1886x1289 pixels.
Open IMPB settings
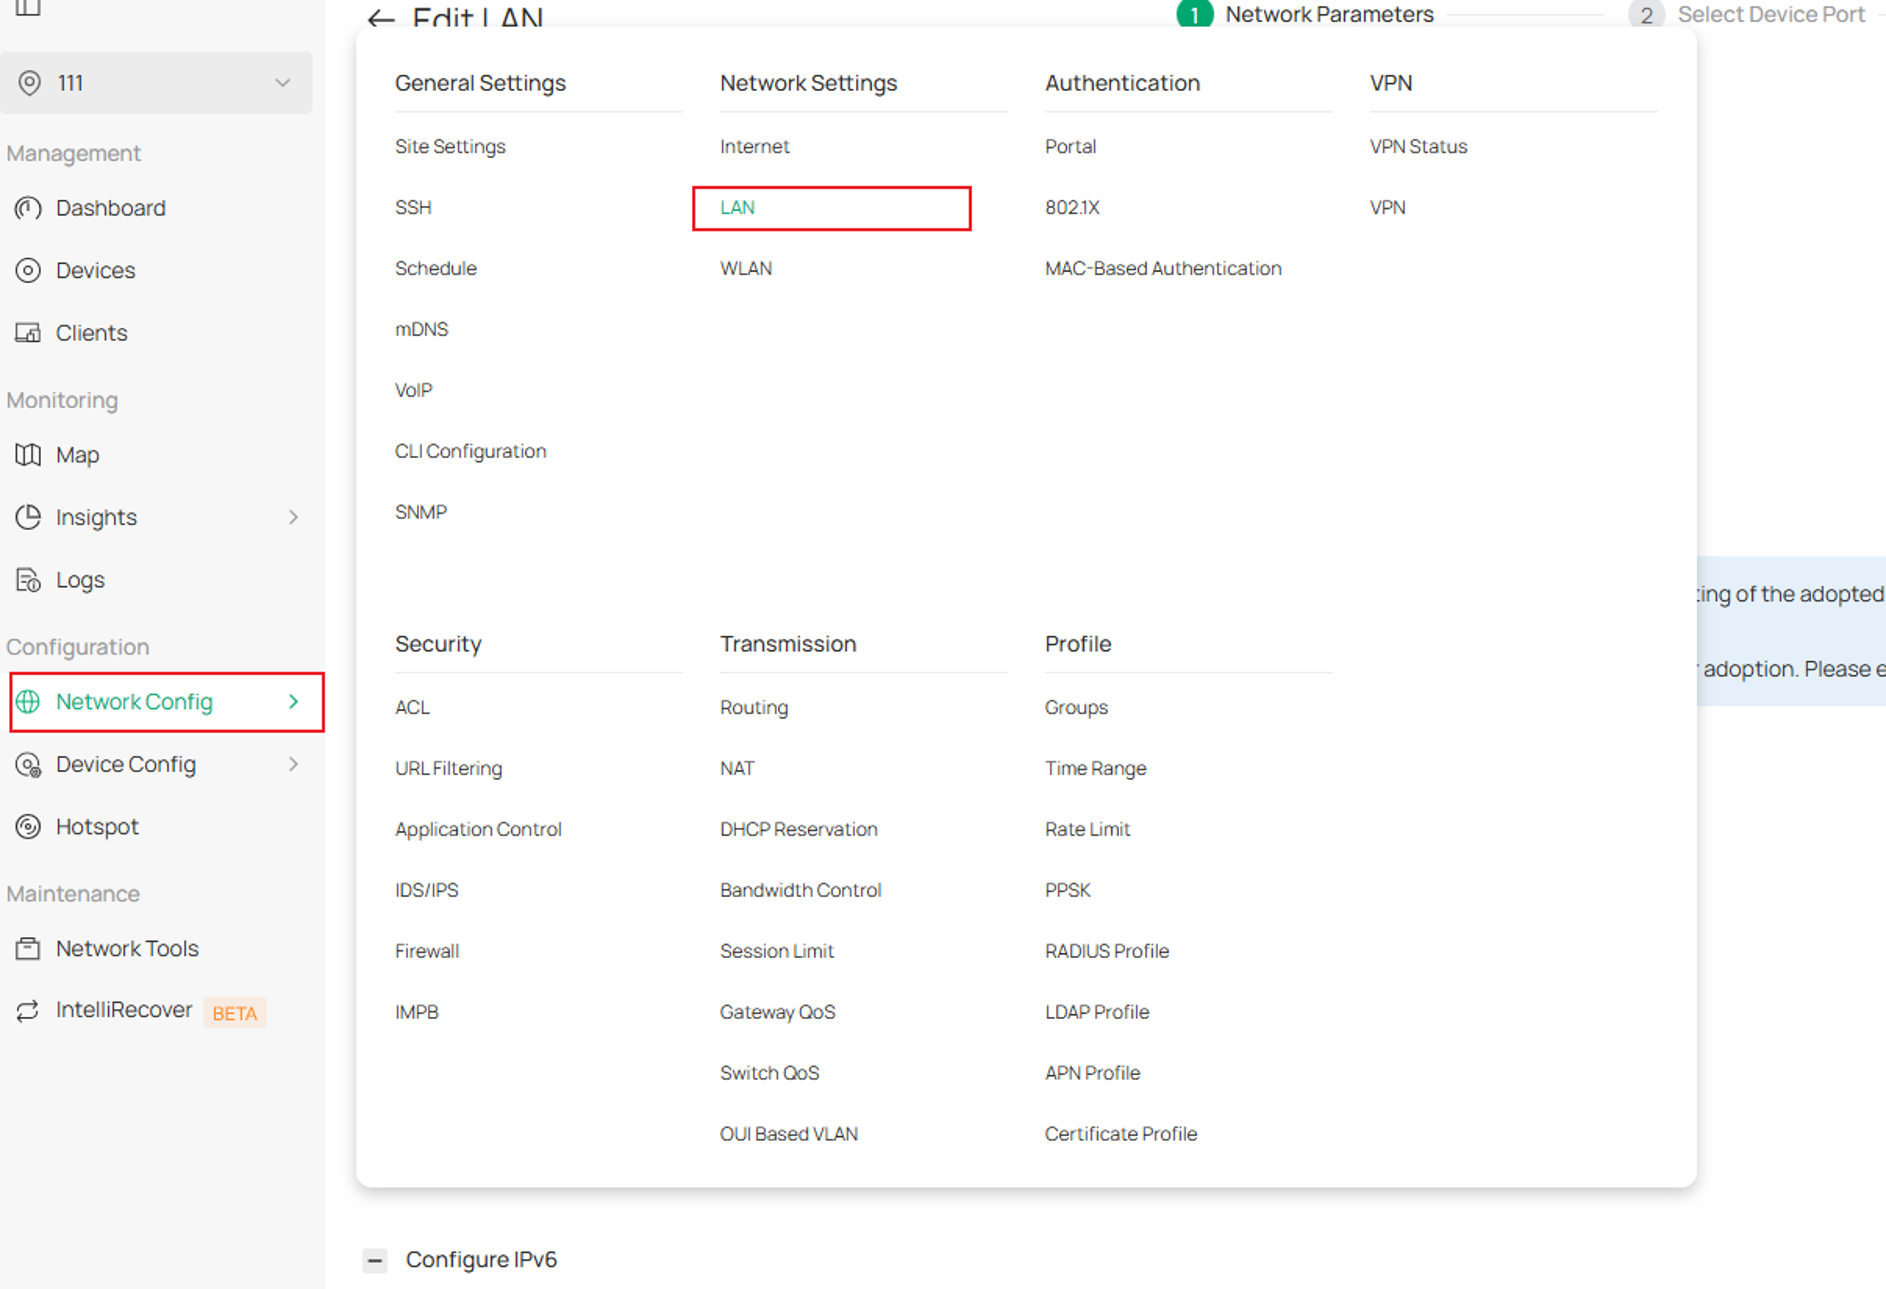point(416,1012)
